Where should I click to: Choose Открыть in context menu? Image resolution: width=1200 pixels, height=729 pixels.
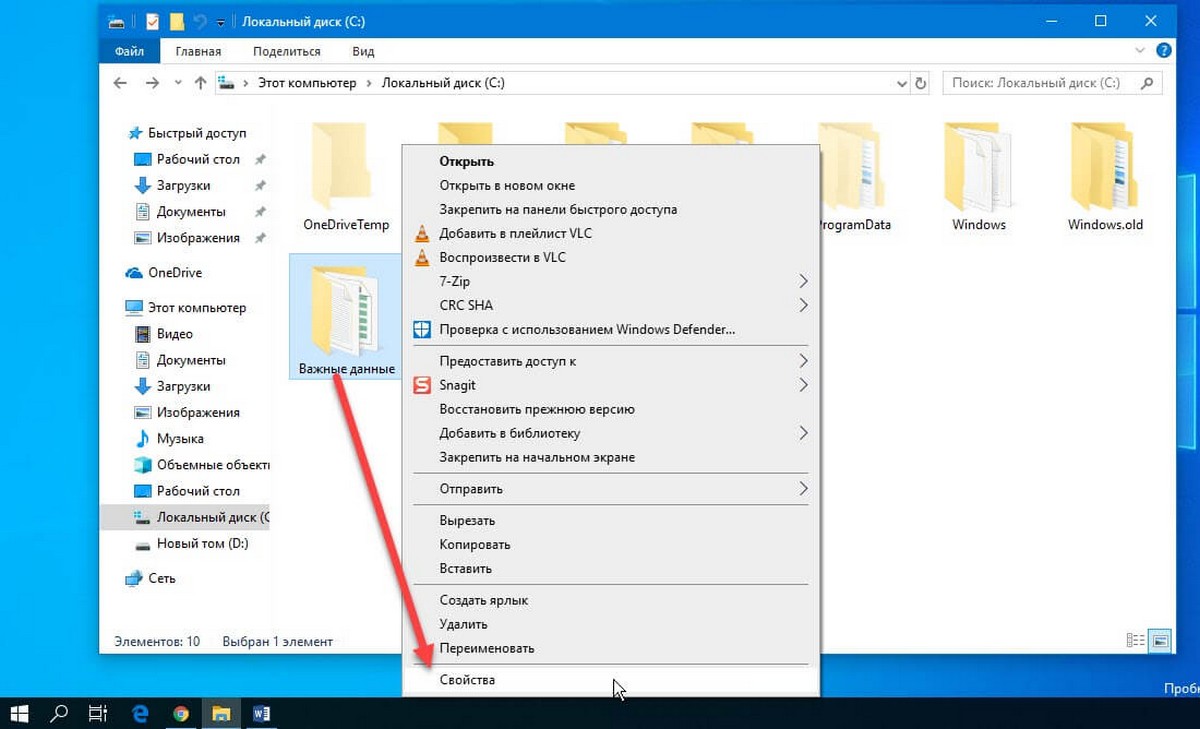click(610, 161)
